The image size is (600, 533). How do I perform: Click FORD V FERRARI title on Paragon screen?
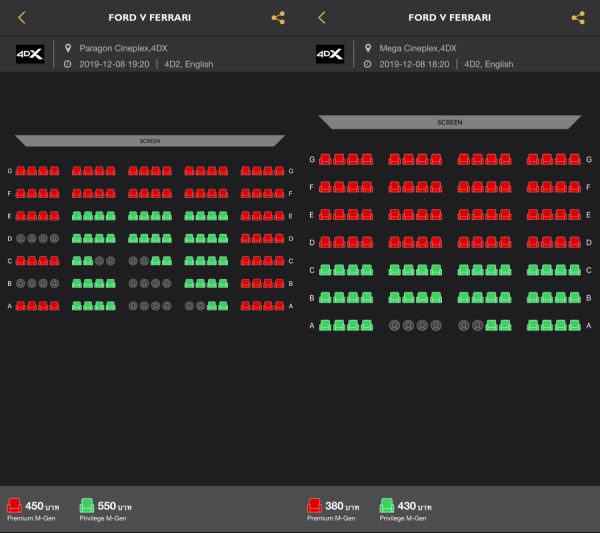tap(150, 18)
